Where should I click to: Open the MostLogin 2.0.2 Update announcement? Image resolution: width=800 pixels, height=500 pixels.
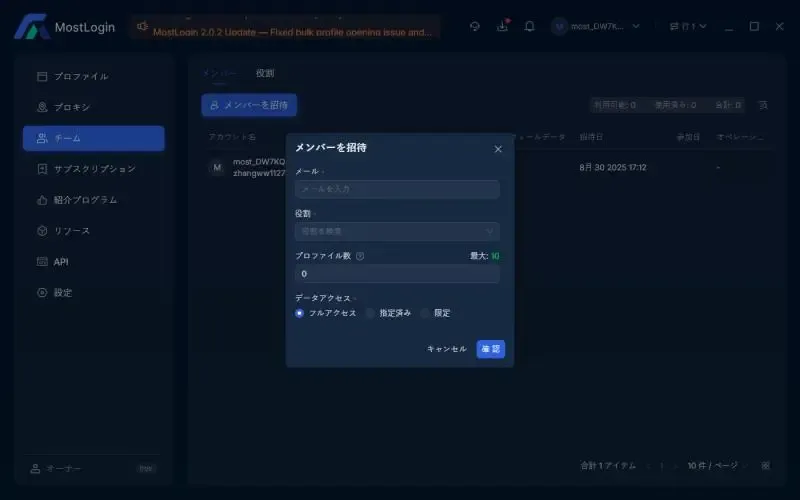click(292, 32)
